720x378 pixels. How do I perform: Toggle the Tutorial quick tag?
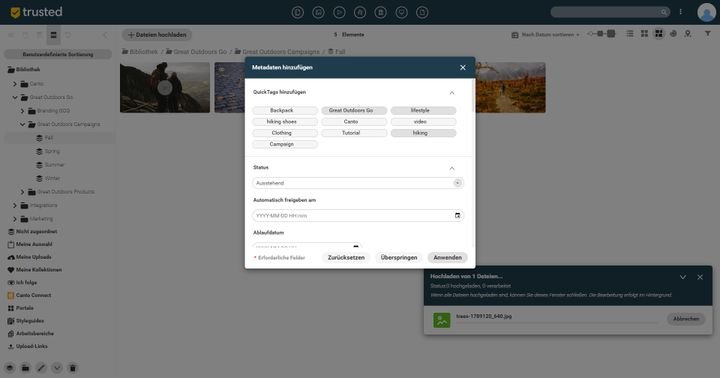click(354, 133)
